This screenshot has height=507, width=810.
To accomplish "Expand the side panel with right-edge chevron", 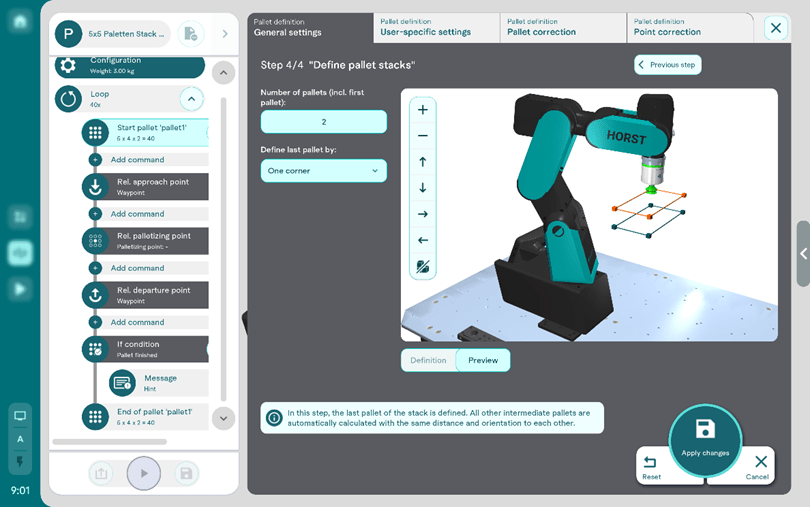I will 803,254.
